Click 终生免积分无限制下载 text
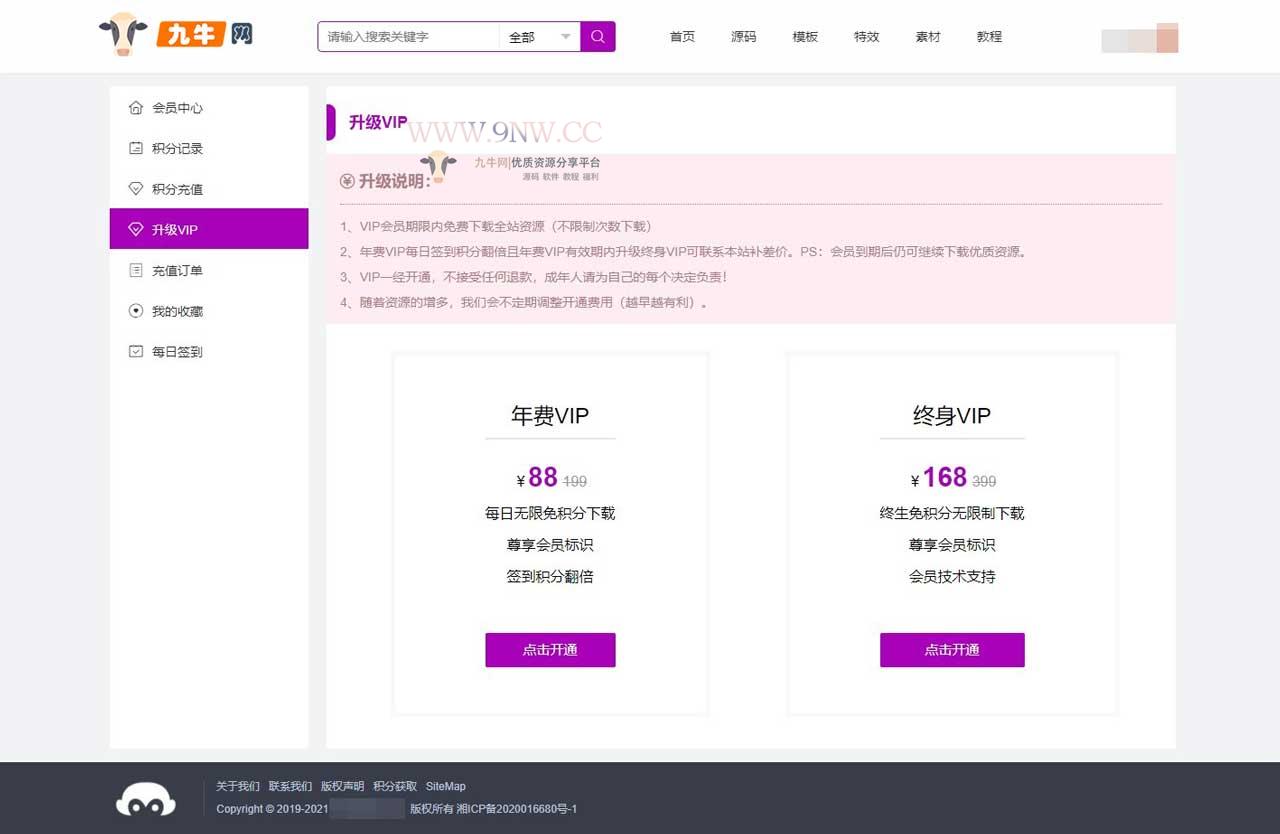This screenshot has height=834, width=1280. point(952,513)
